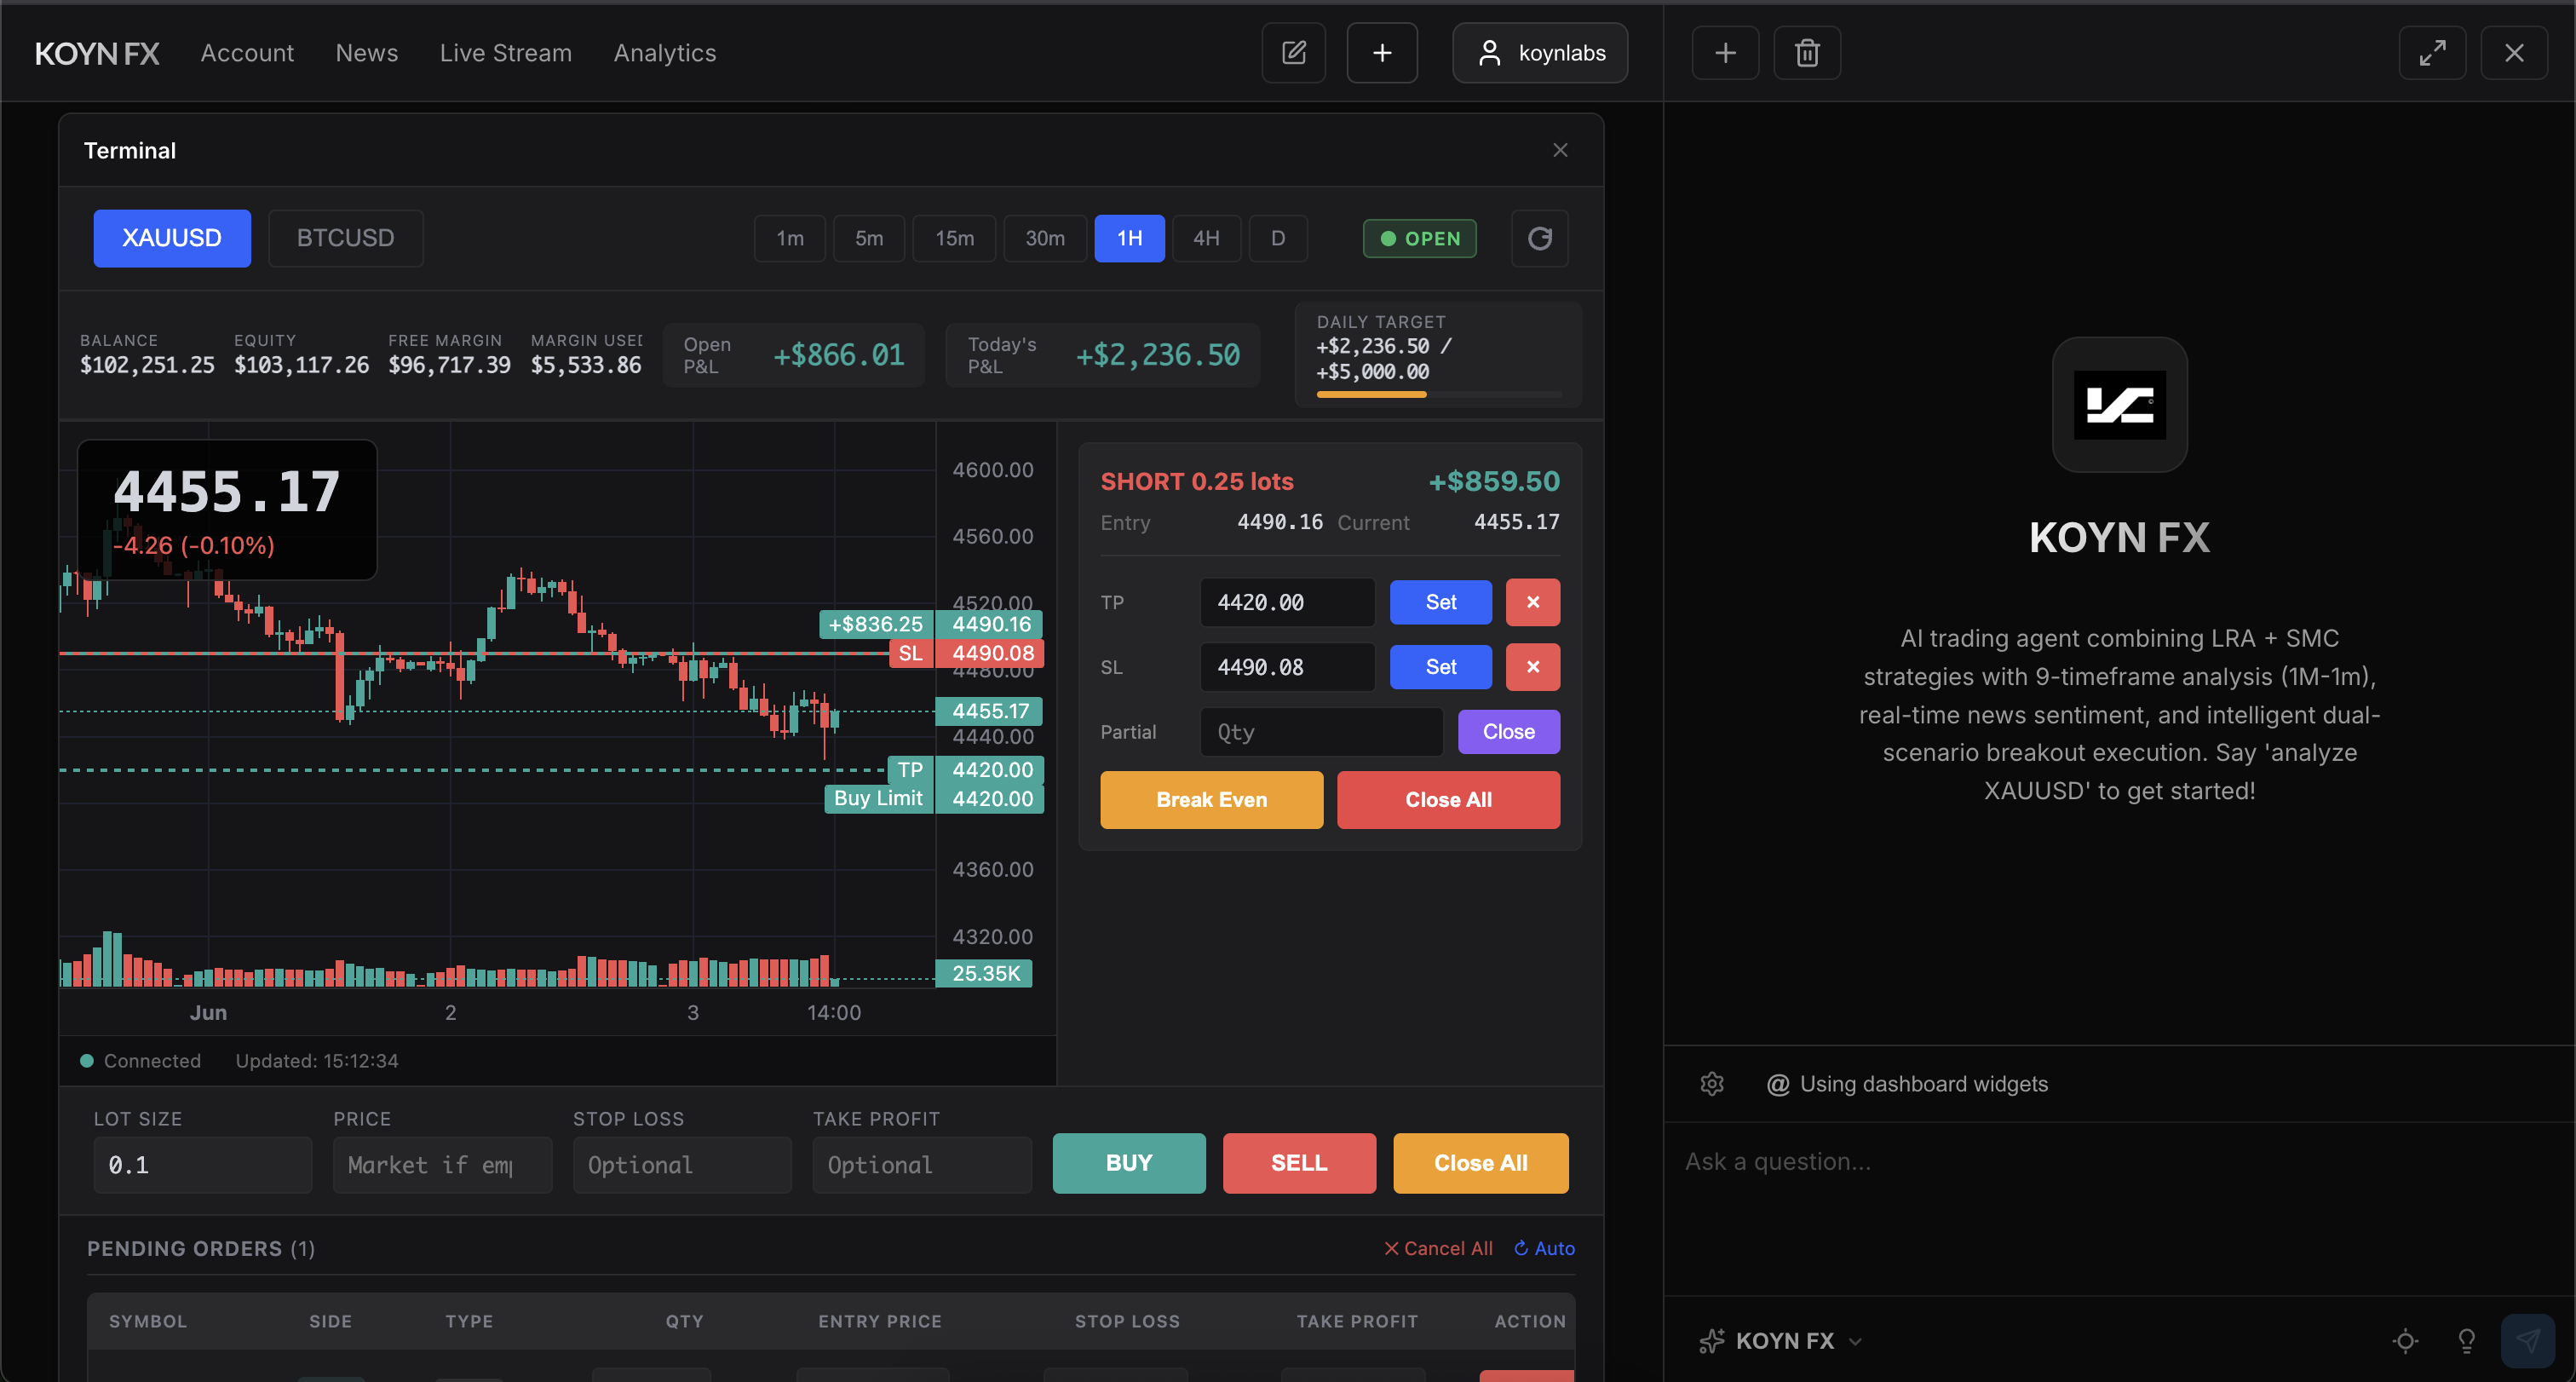This screenshot has width=2576, height=1382.
Task: Click the Daily Target progress bar
Action: pos(1438,395)
